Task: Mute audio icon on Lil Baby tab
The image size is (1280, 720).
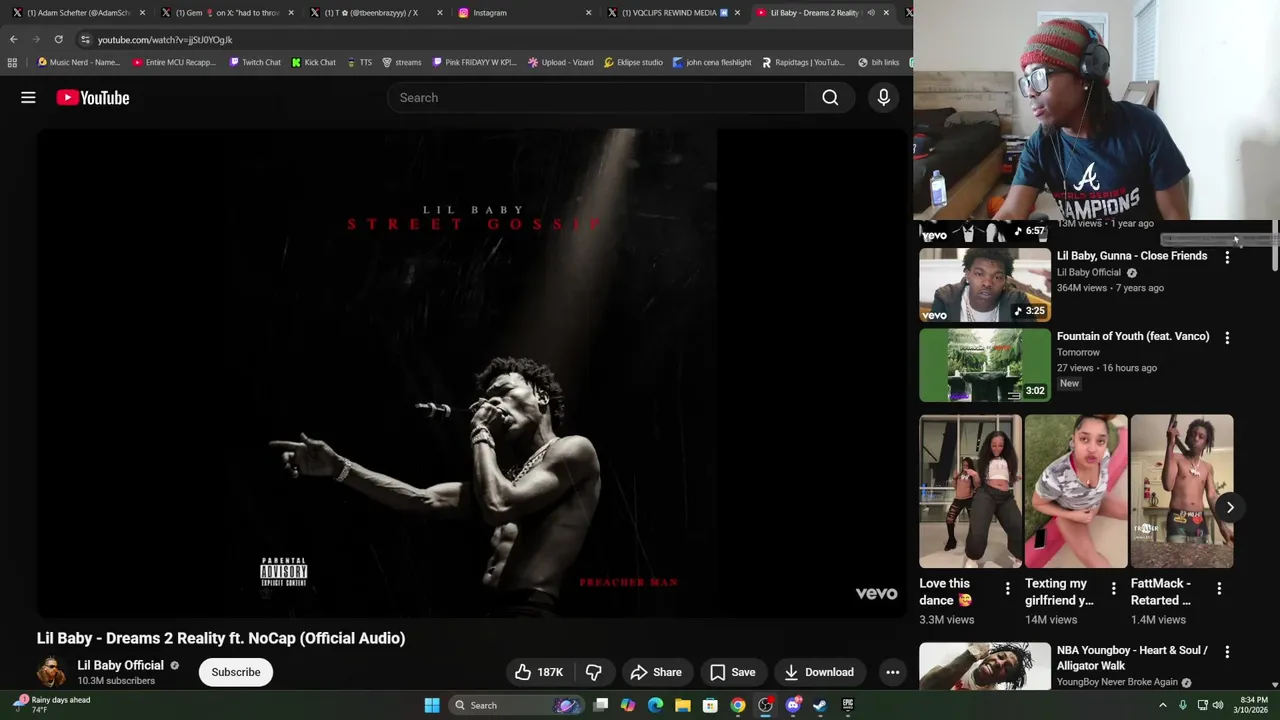Action: pyautogui.click(x=871, y=13)
